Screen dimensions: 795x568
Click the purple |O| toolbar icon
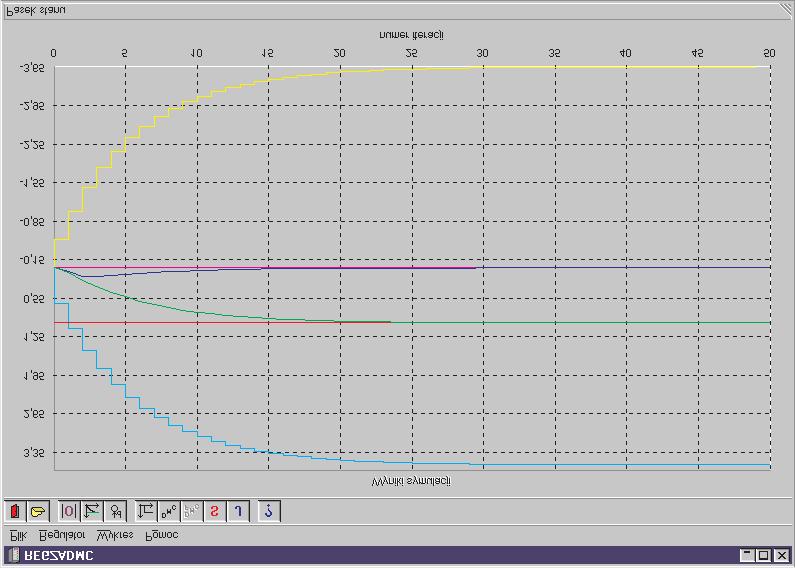click(69, 511)
